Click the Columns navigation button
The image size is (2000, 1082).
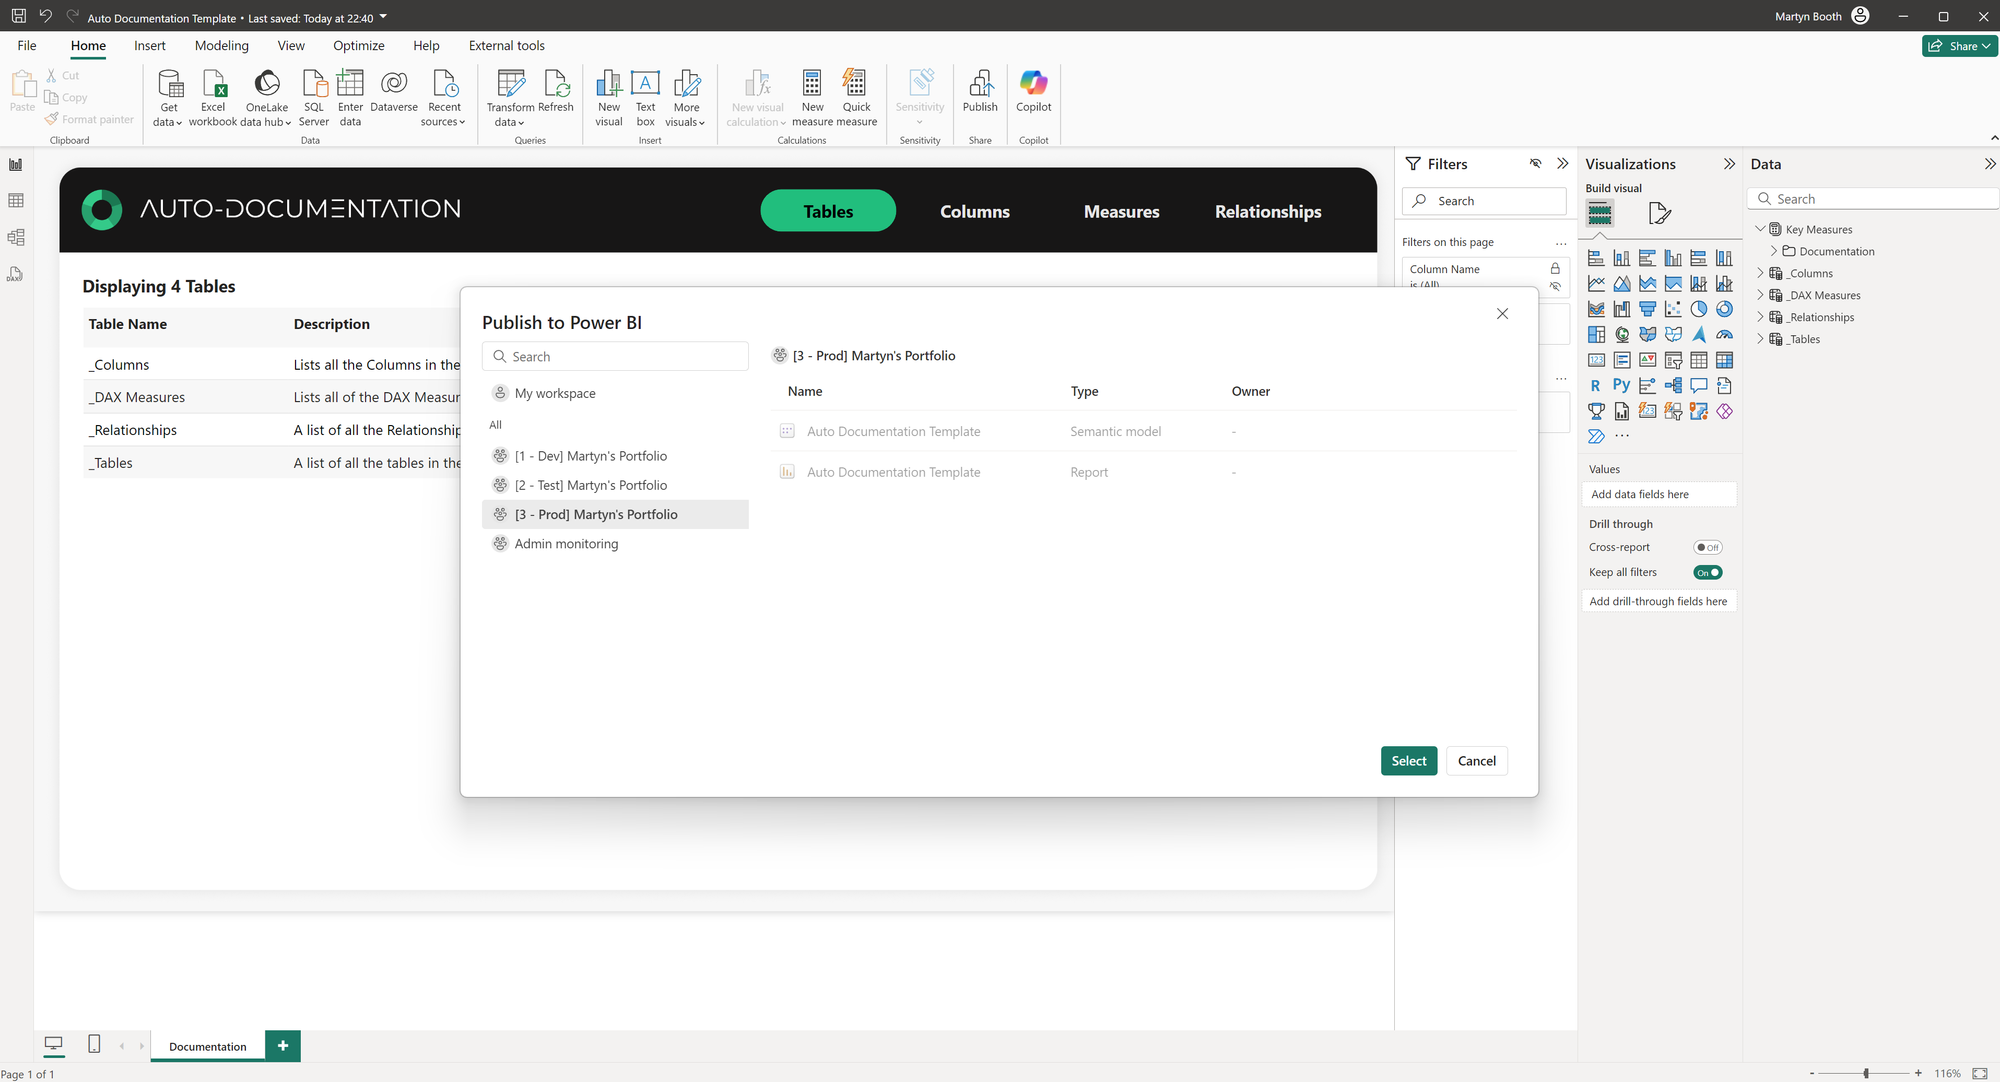[975, 211]
